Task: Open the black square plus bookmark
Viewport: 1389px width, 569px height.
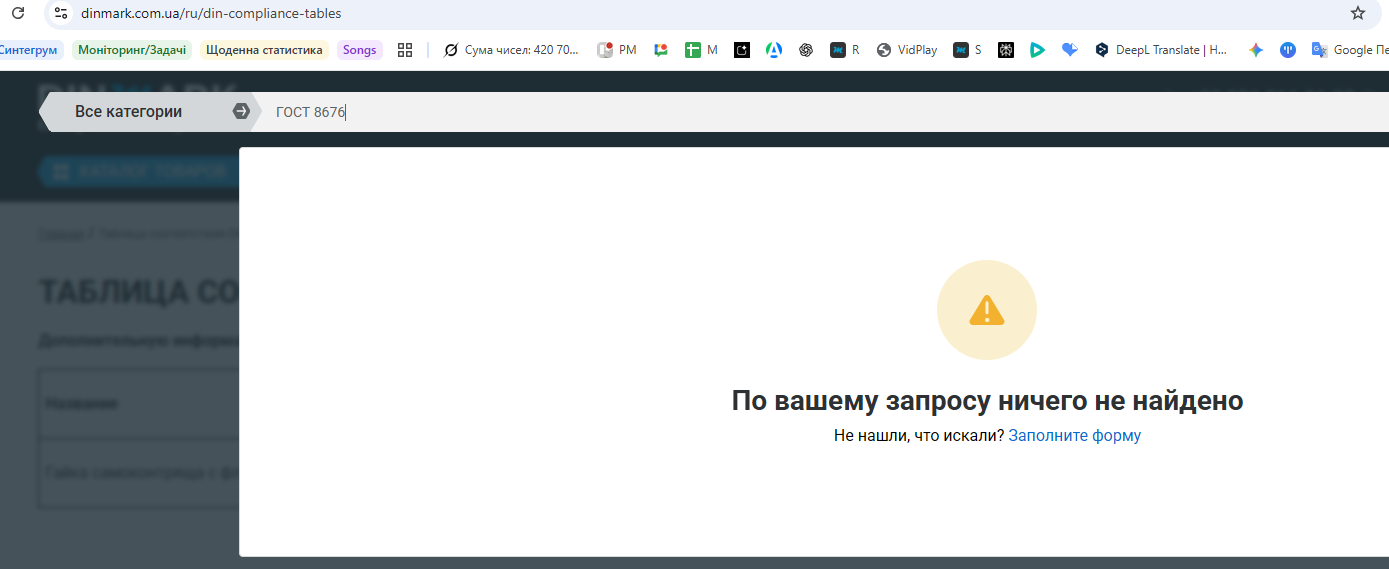Action: tap(741, 50)
